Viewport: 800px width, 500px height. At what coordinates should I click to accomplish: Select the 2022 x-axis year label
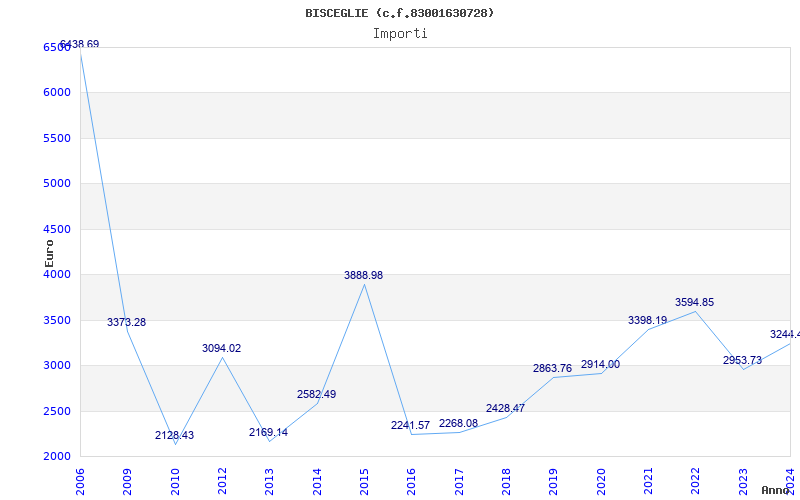696,482
